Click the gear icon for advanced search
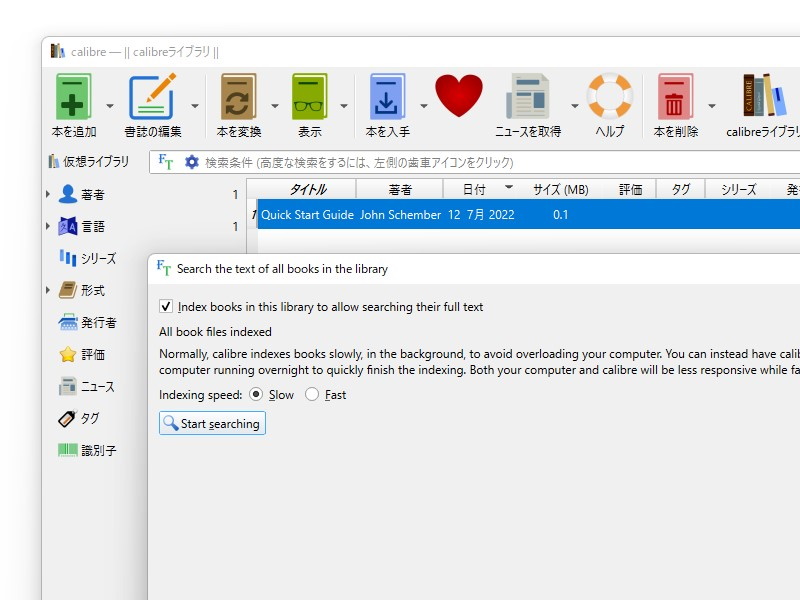Image resolution: width=800 pixels, height=600 pixels. 191,162
